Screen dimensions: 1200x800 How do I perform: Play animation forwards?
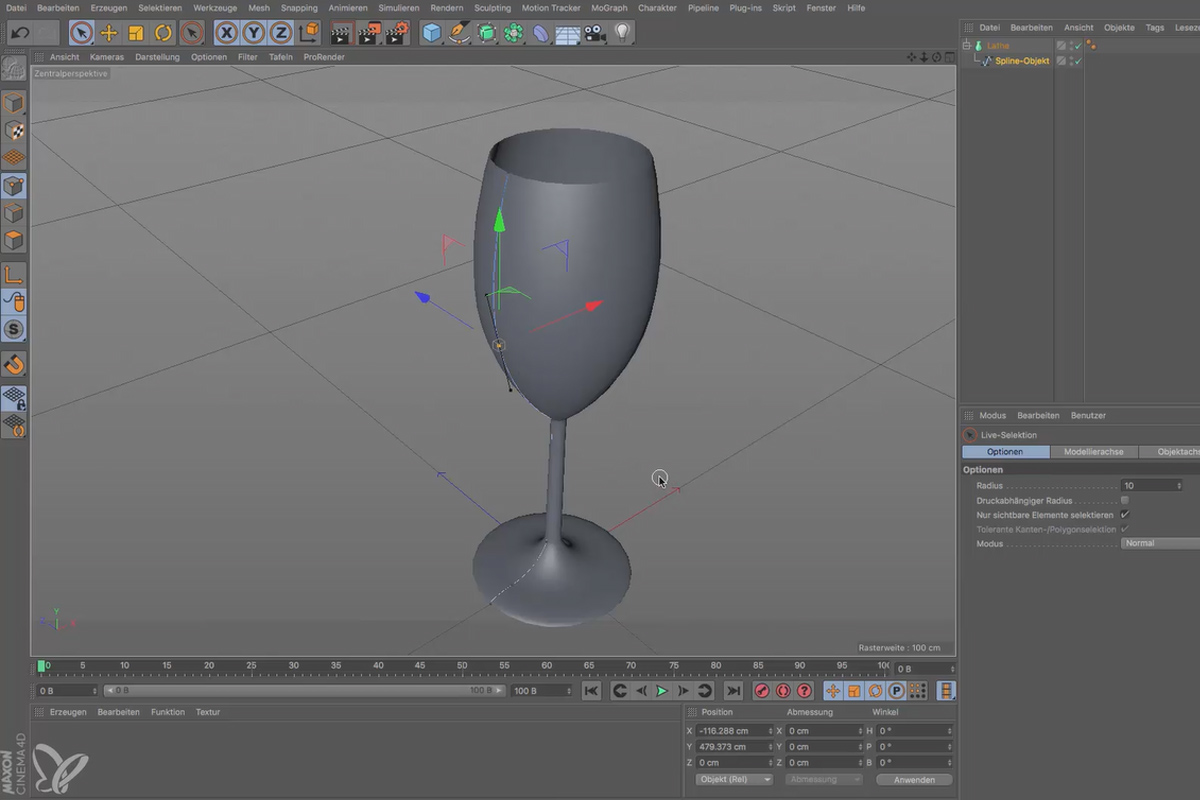point(662,691)
